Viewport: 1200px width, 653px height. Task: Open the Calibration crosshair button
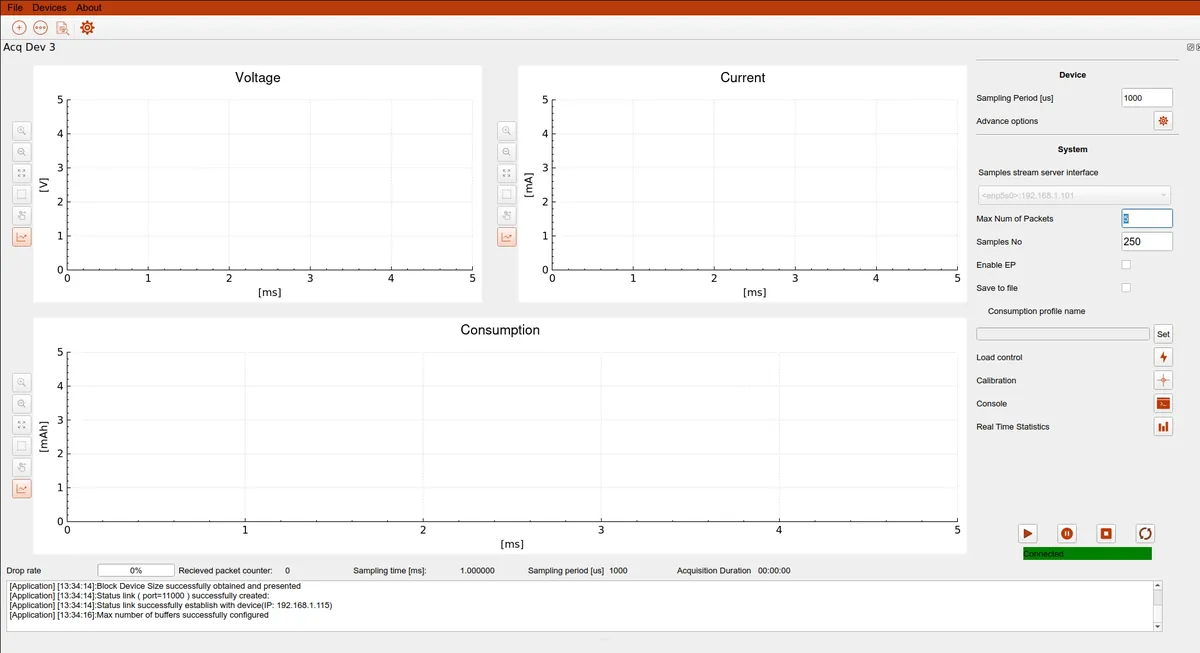coord(1163,380)
